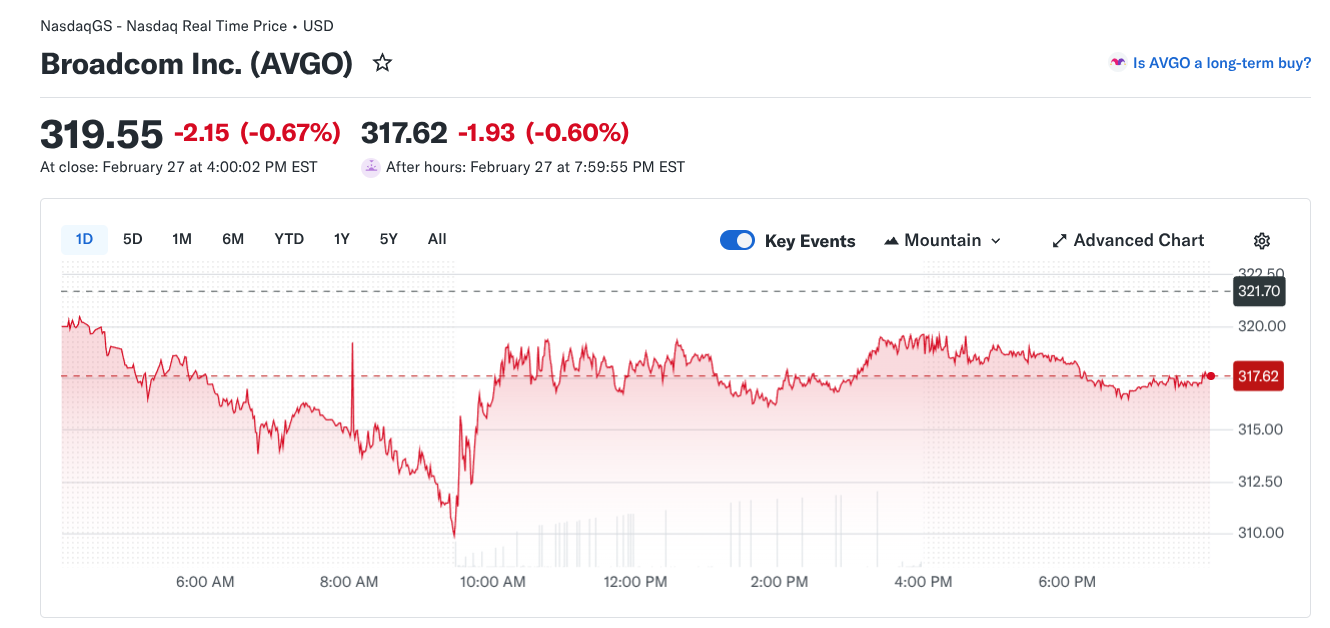
Task: Click the Mountain chart type icon
Action: point(892,241)
